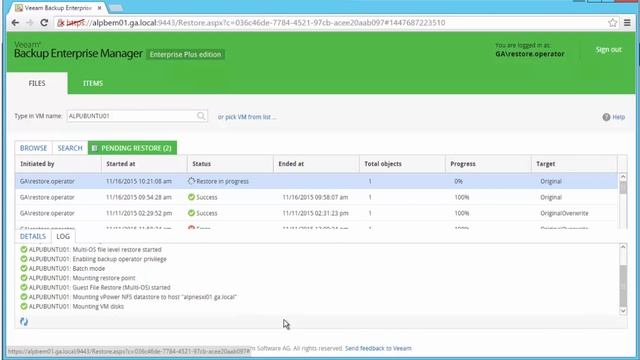Viewport: 640px width, 360px height.
Task: Sort by the Started at column header
Action: click(x=144, y=164)
